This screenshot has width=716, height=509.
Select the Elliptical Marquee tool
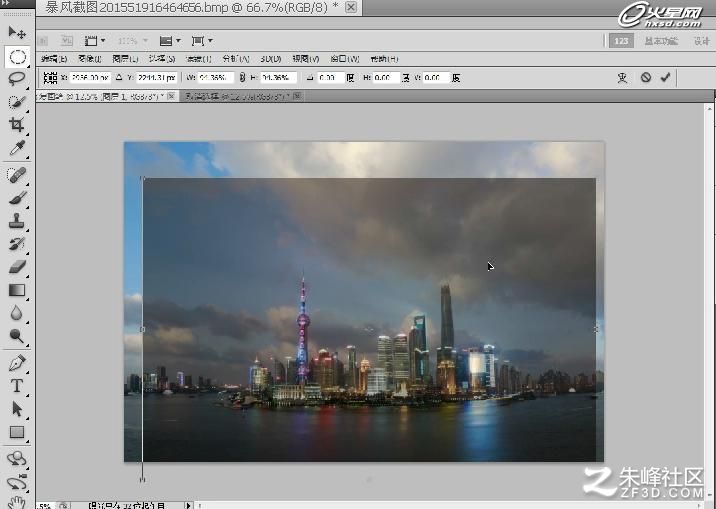coord(17,57)
